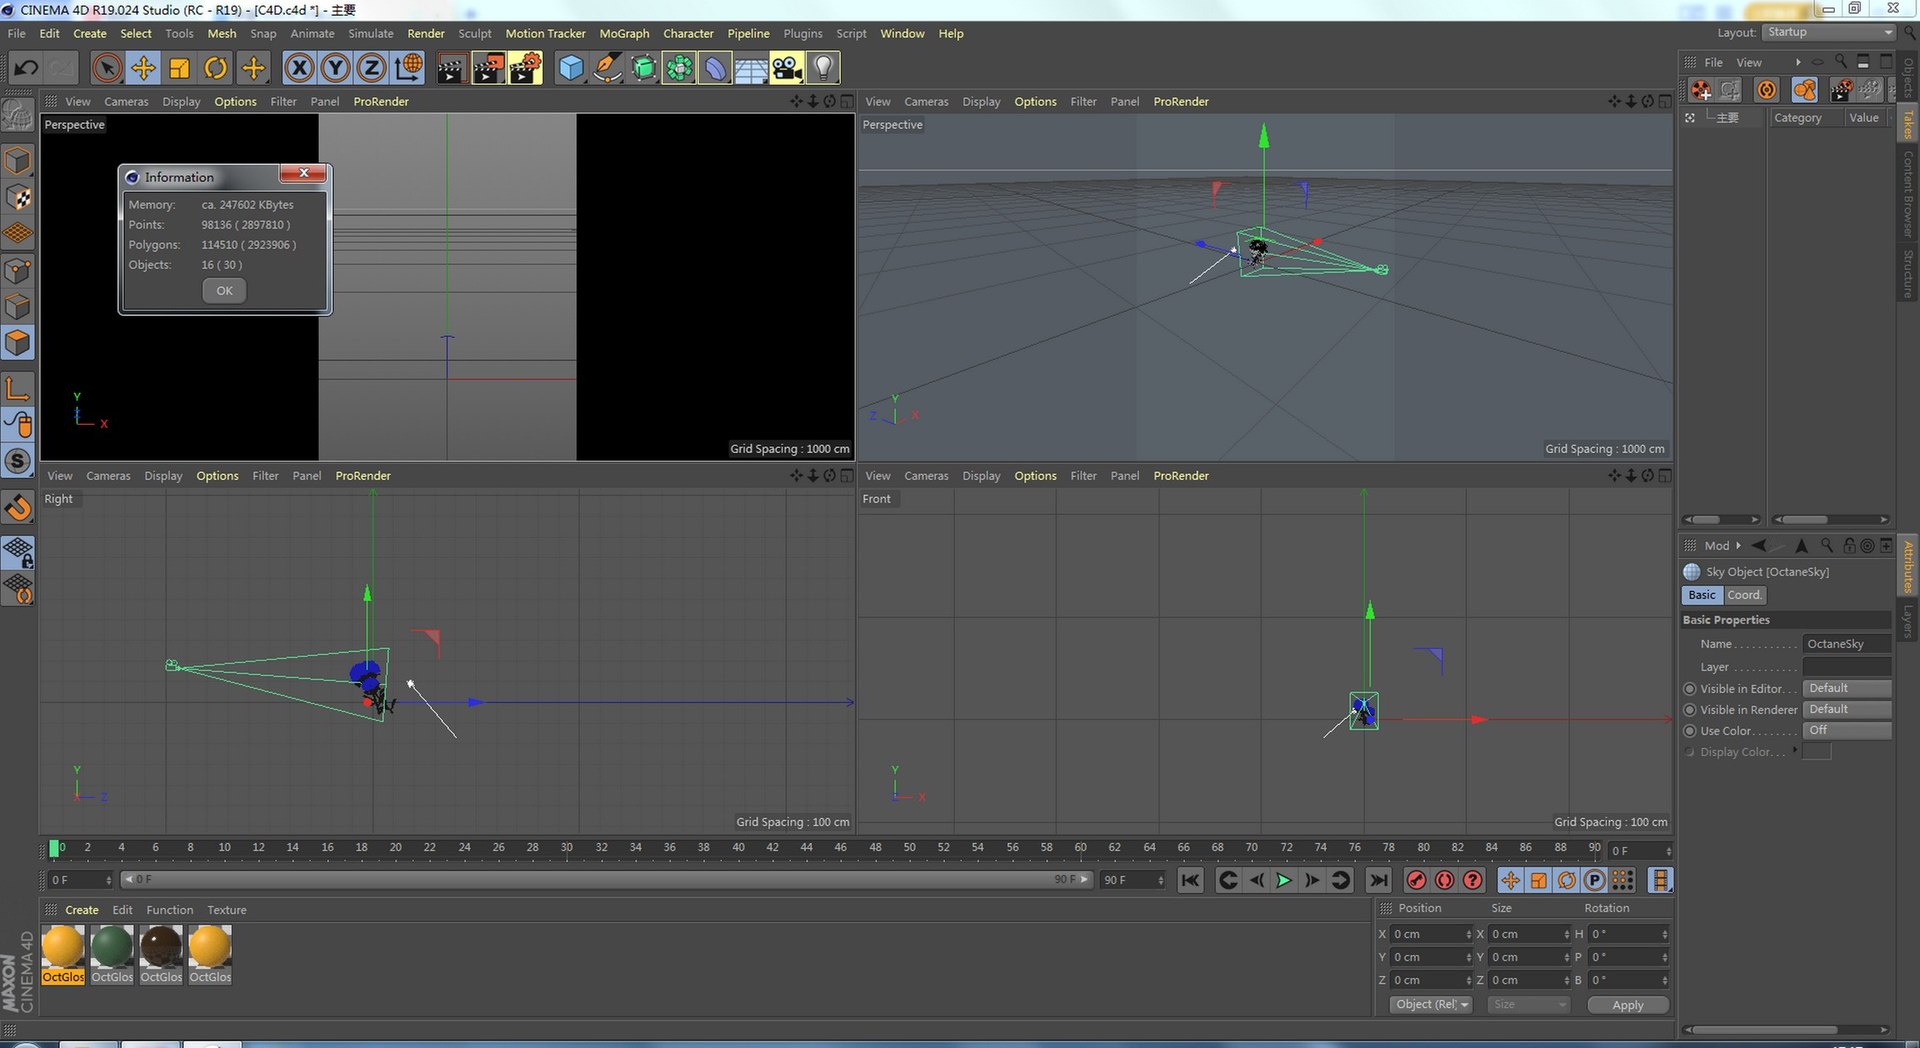This screenshot has width=1920, height=1048.
Task: Open the Object (Rel) dropdown
Action: tap(1431, 1005)
